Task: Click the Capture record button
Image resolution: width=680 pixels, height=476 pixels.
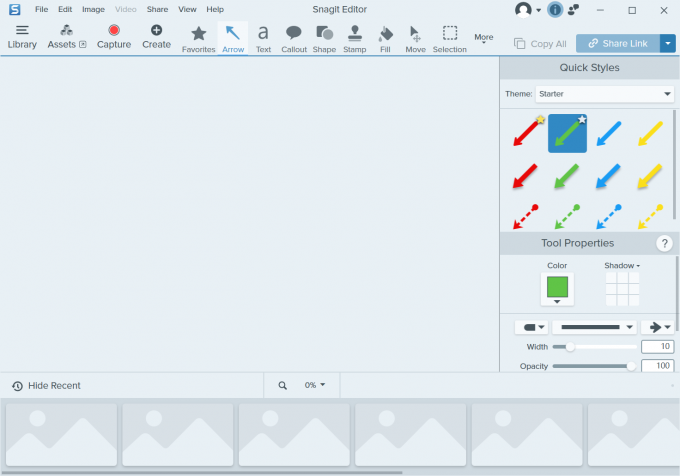Action: [114, 37]
